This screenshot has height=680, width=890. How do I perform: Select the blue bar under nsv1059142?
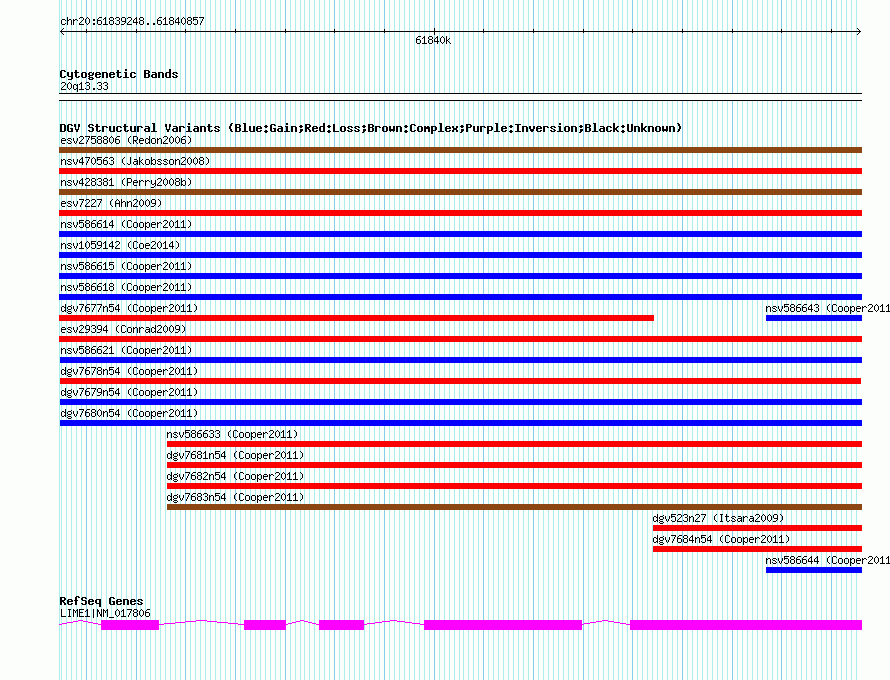click(460, 255)
